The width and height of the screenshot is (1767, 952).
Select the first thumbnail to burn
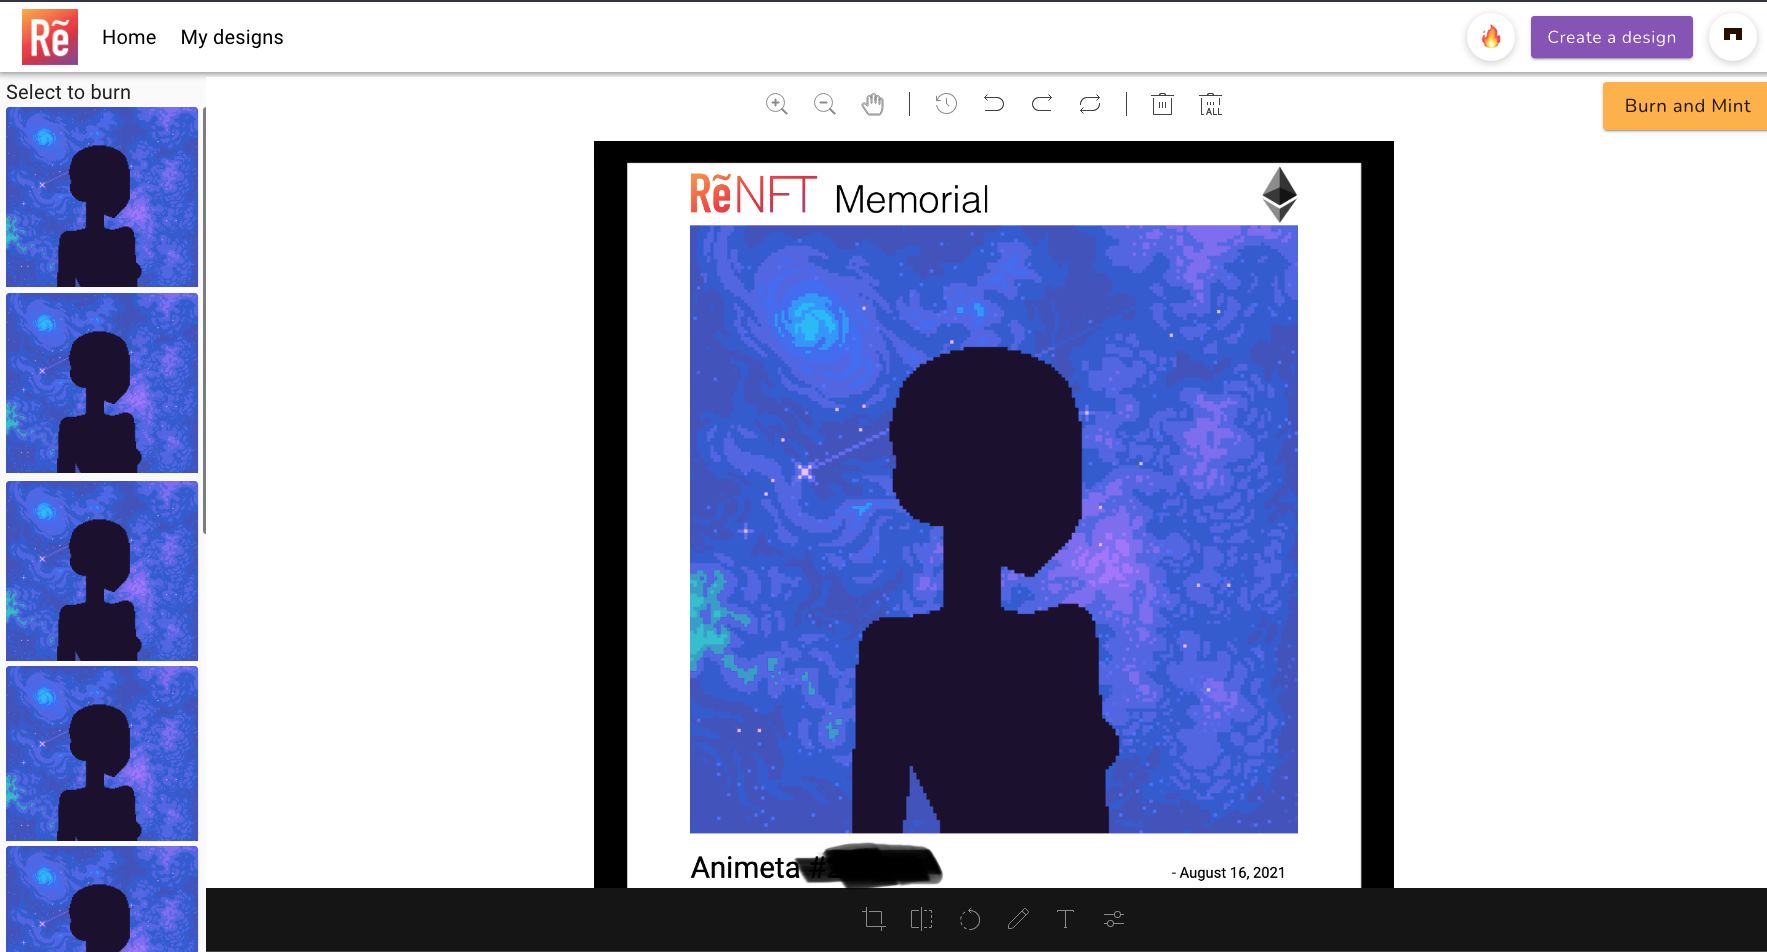102,197
